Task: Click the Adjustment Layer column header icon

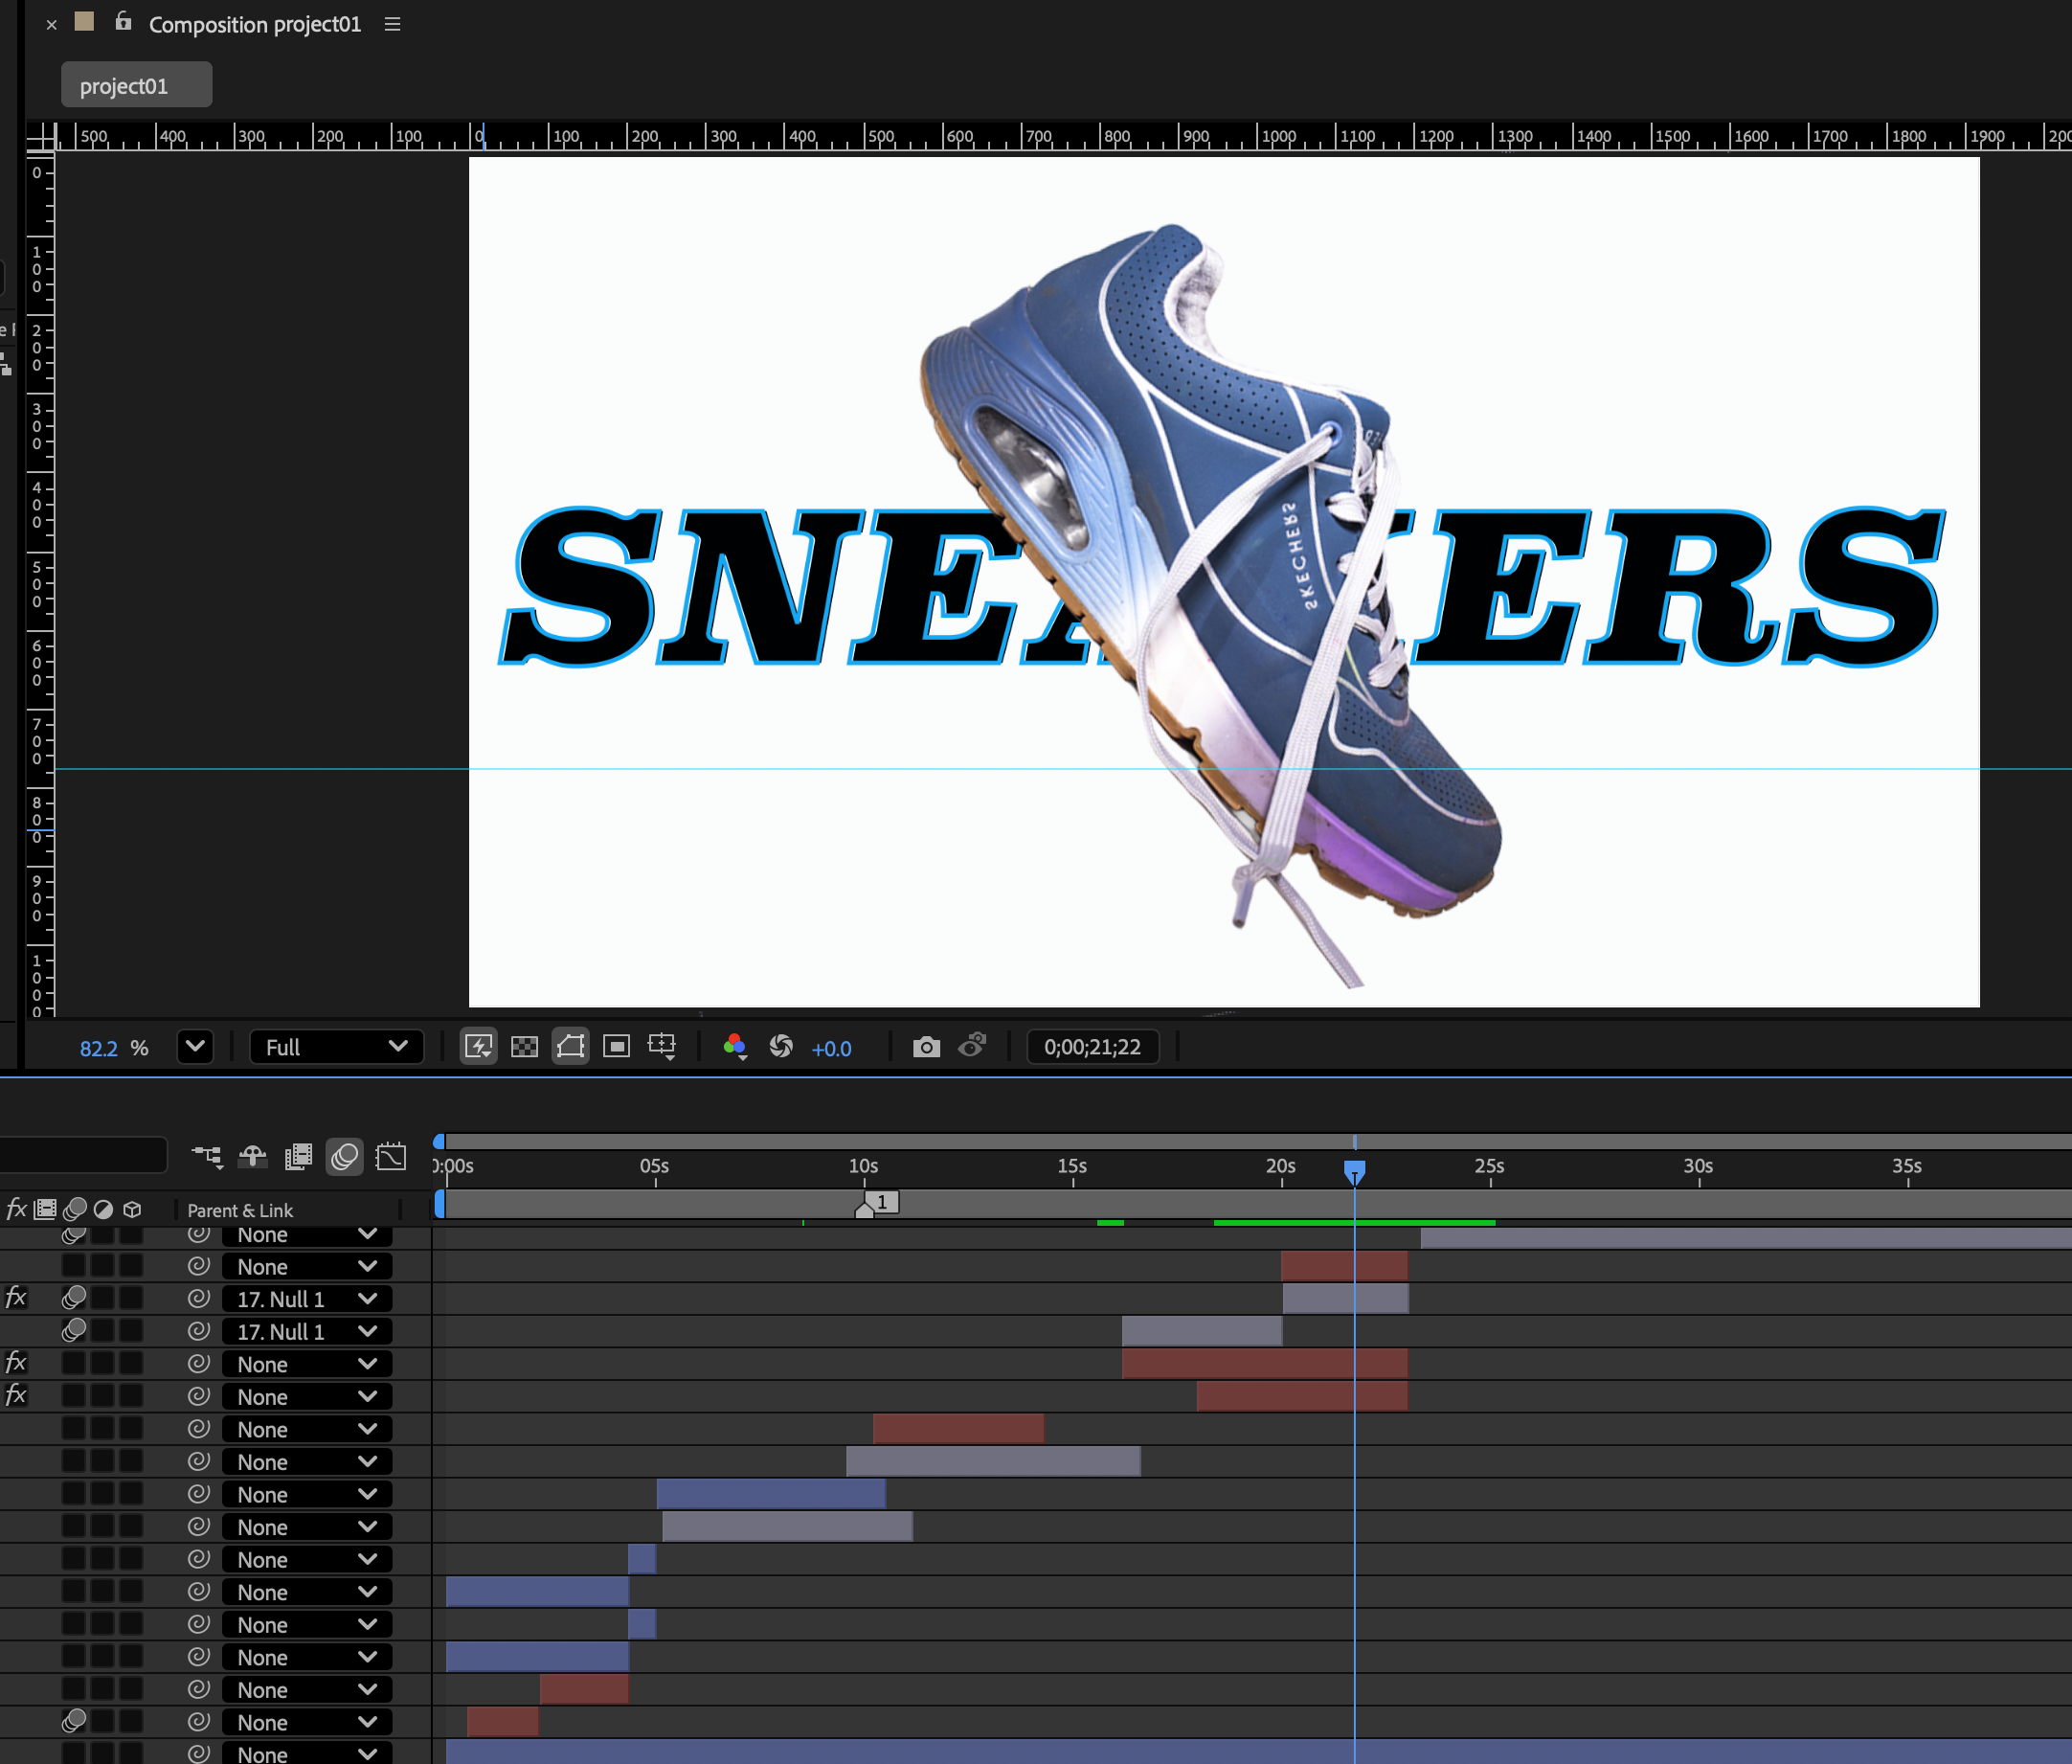Action: (x=103, y=1209)
